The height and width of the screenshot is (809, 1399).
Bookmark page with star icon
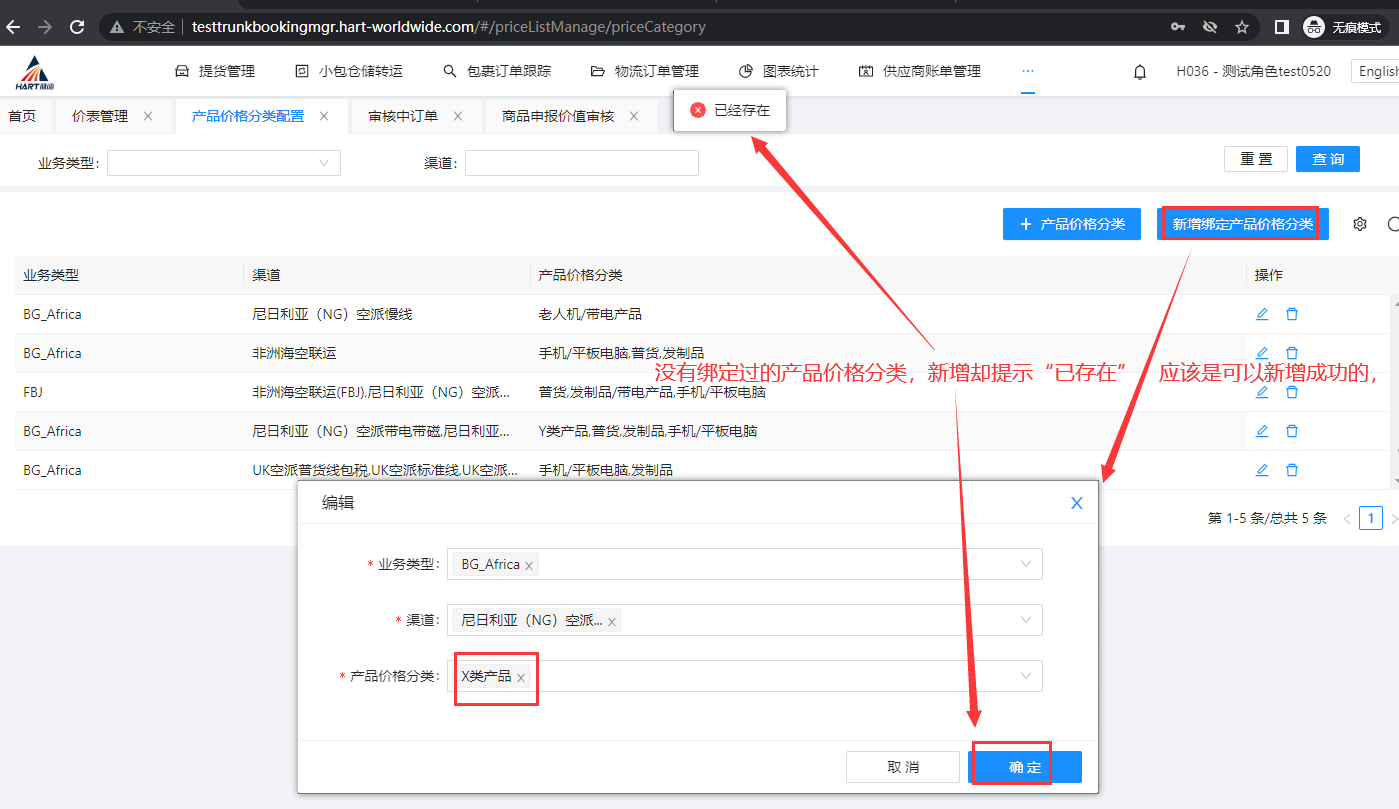pos(1242,27)
